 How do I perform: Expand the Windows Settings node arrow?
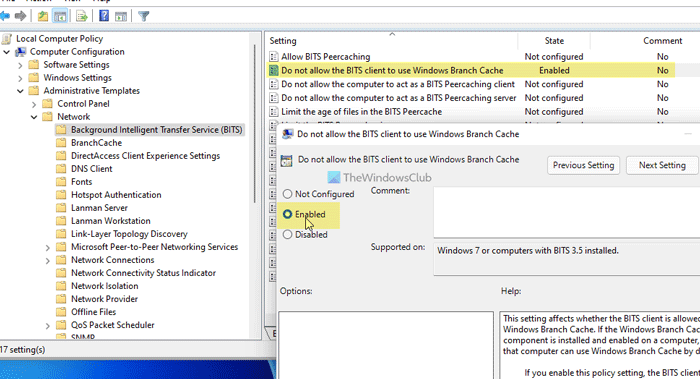(x=20, y=78)
